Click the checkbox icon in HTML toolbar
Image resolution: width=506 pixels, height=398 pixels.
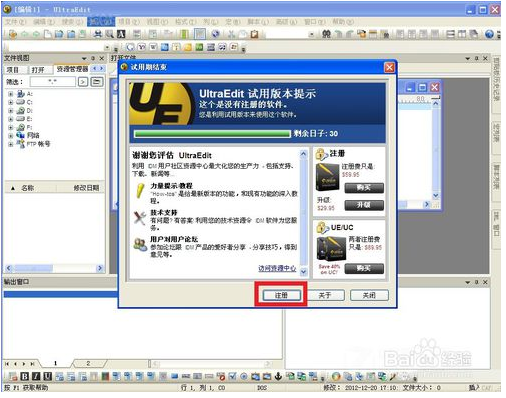[x=232, y=376]
